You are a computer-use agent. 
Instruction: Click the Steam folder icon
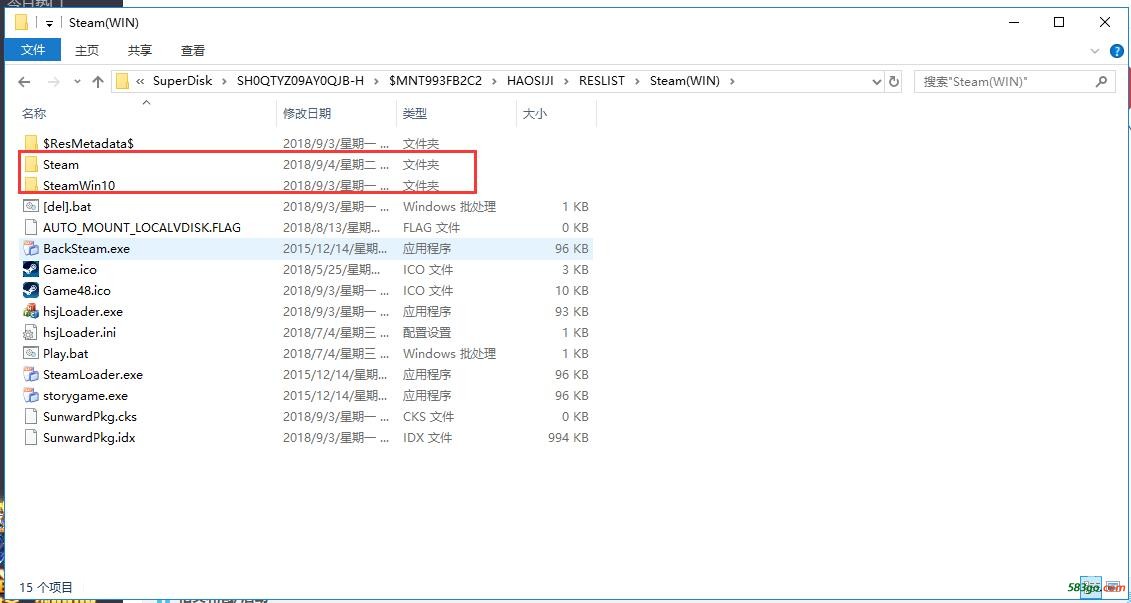tap(31, 164)
